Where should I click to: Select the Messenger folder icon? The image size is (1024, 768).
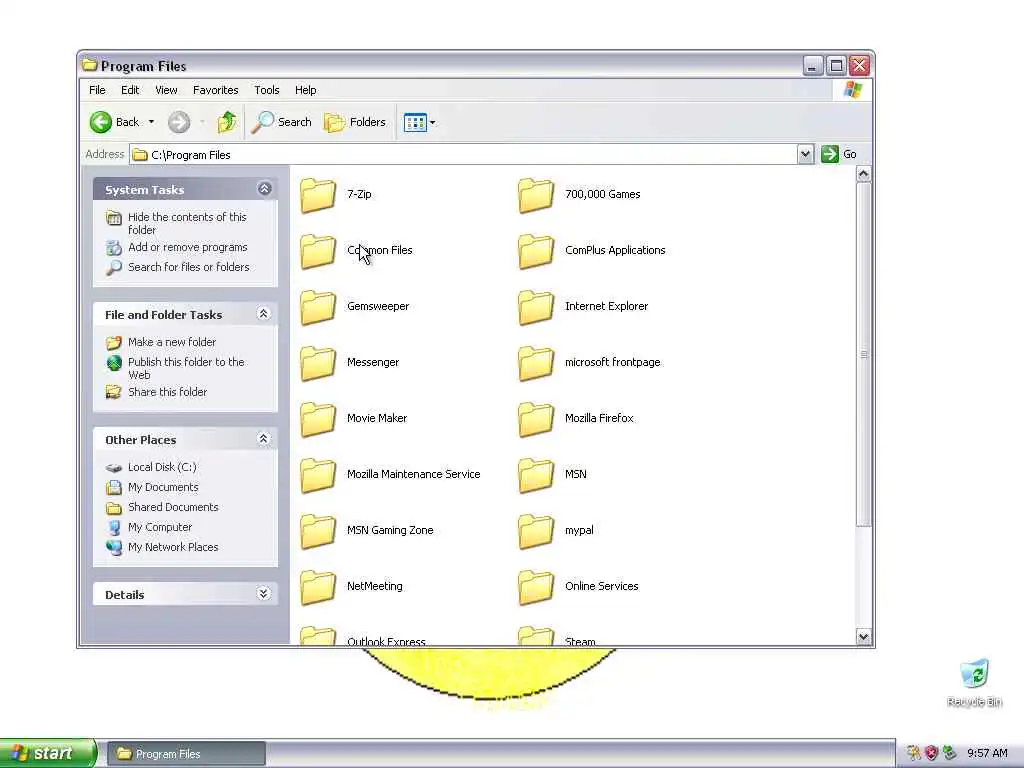pyautogui.click(x=318, y=363)
